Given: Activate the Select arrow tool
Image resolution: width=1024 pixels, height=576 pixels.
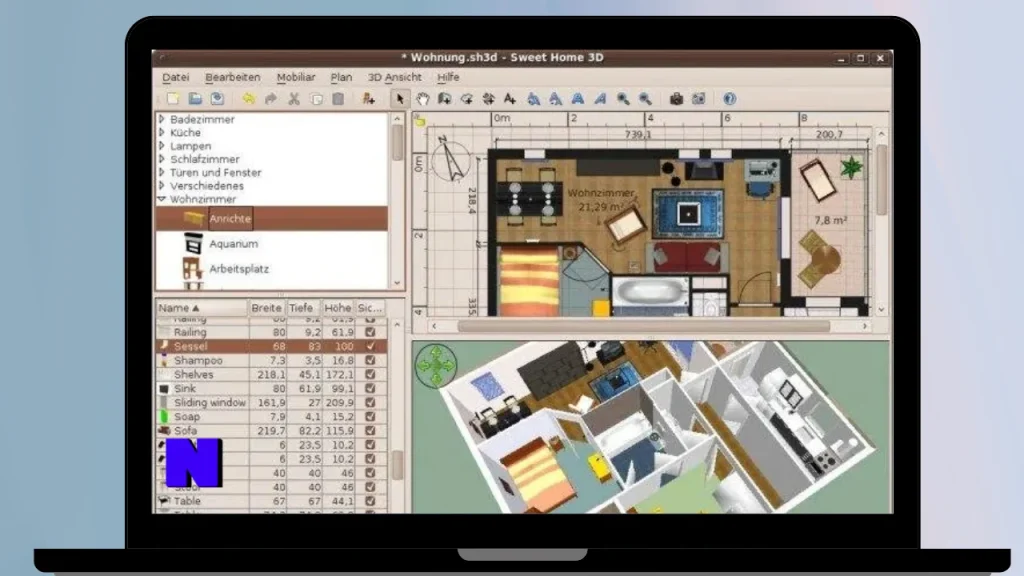Looking at the screenshot, I should coord(400,99).
